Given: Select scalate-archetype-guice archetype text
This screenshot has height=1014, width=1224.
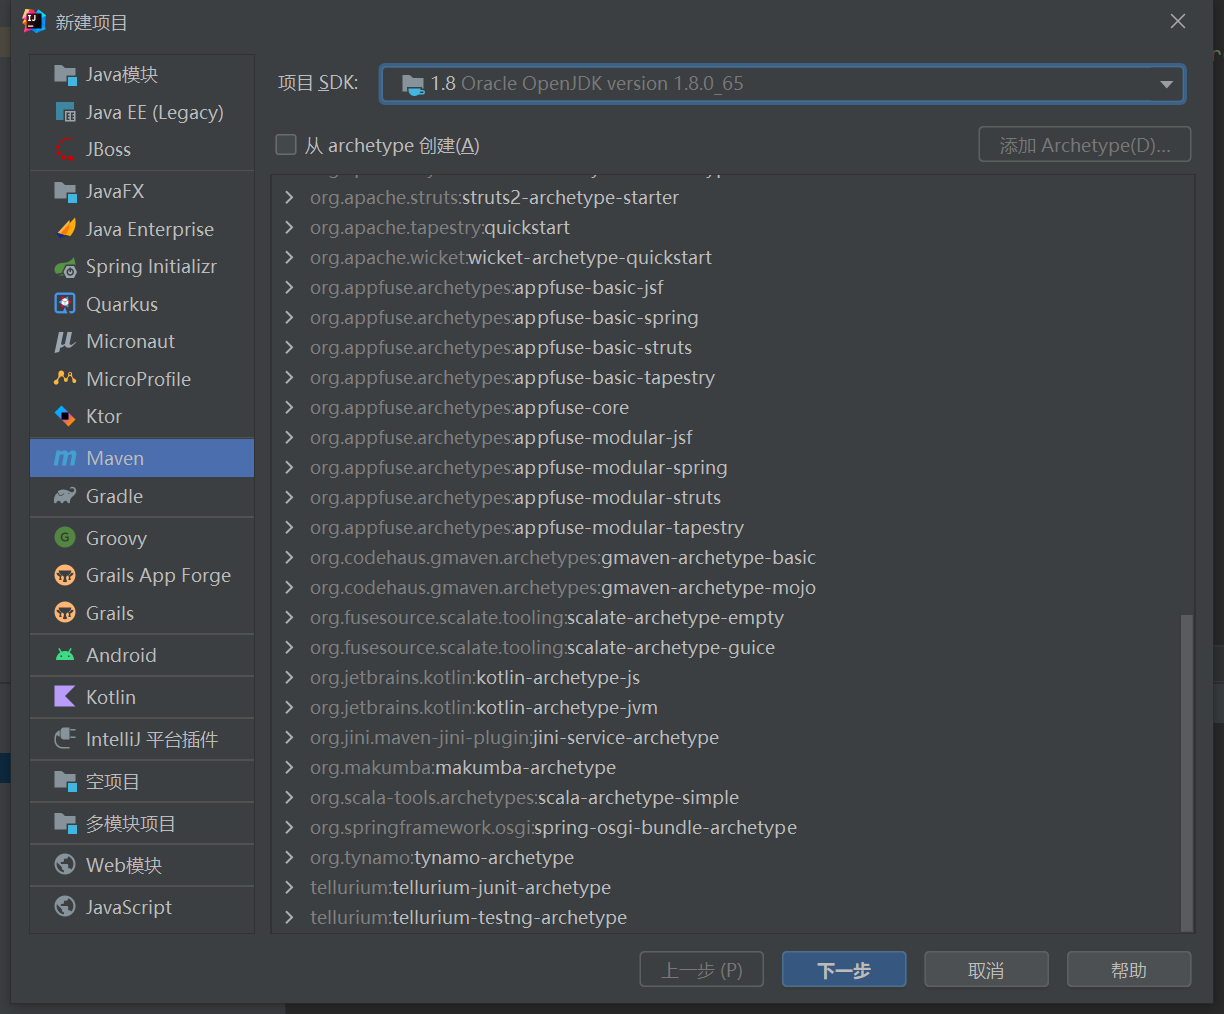Looking at the screenshot, I should point(671,648).
